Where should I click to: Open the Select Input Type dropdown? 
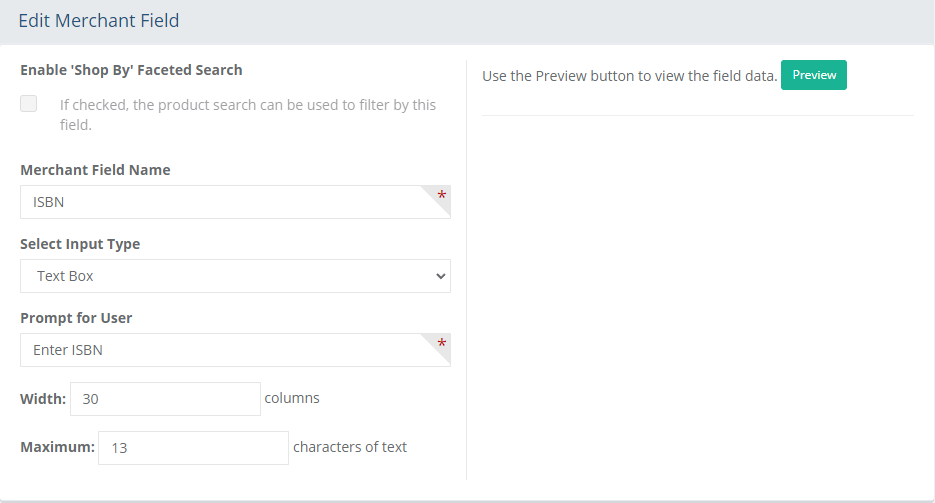tap(235, 276)
